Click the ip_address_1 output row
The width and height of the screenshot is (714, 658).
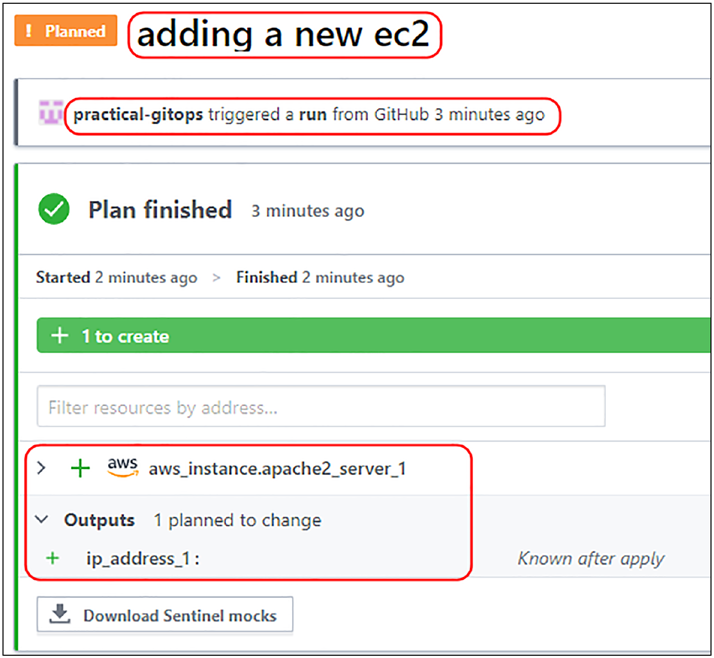coord(364,558)
